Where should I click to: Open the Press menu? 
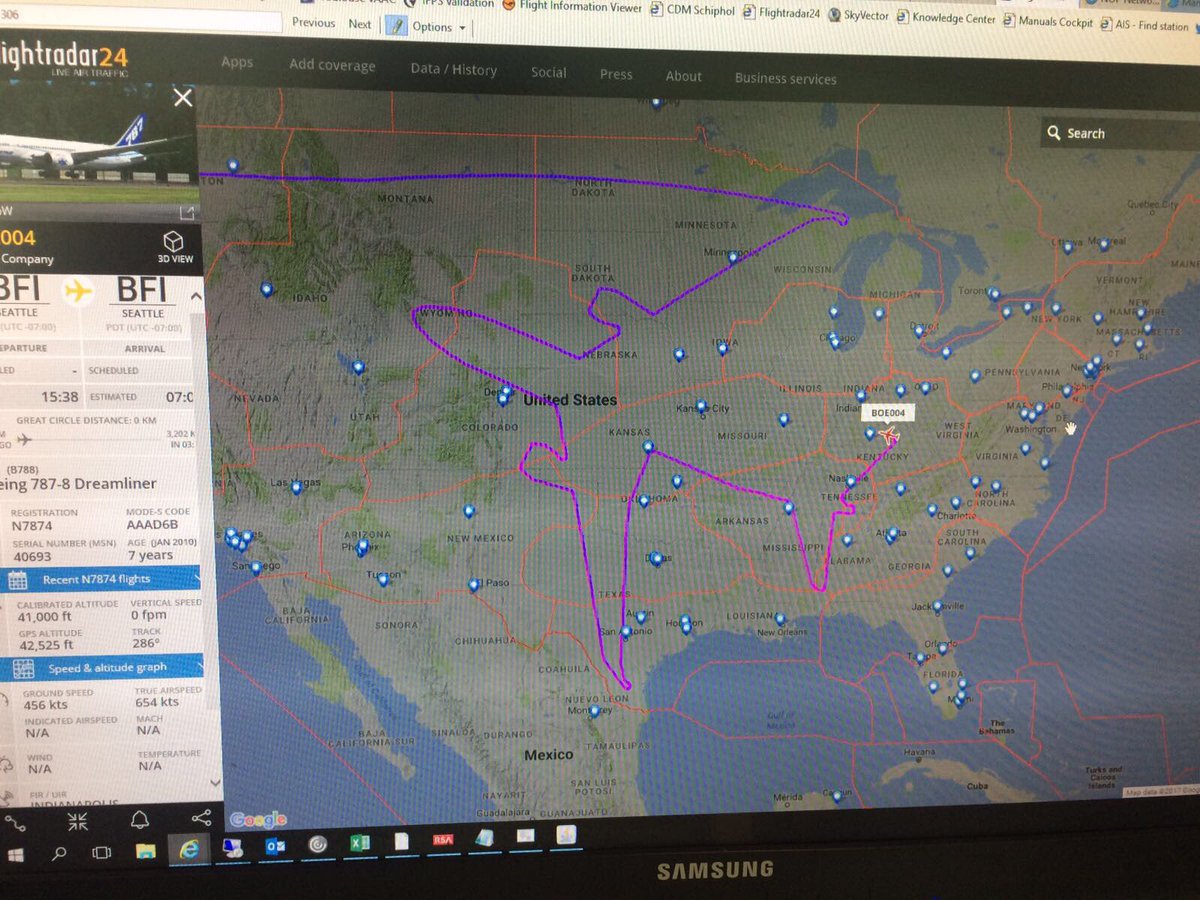coord(616,74)
